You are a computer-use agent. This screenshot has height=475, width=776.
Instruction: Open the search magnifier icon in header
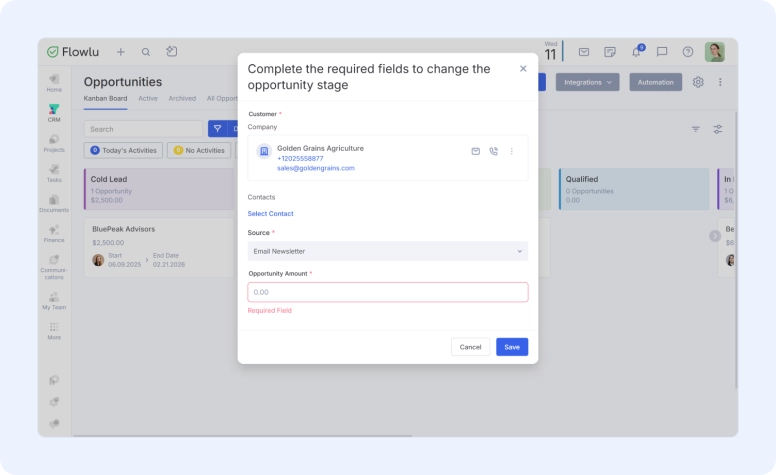(146, 52)
